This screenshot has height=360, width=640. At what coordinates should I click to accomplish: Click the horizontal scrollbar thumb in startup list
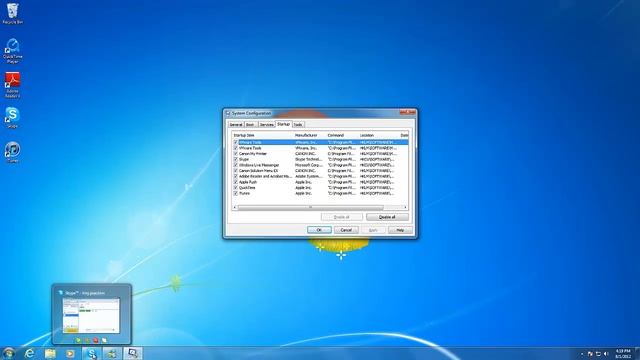(x=311, y=207)
